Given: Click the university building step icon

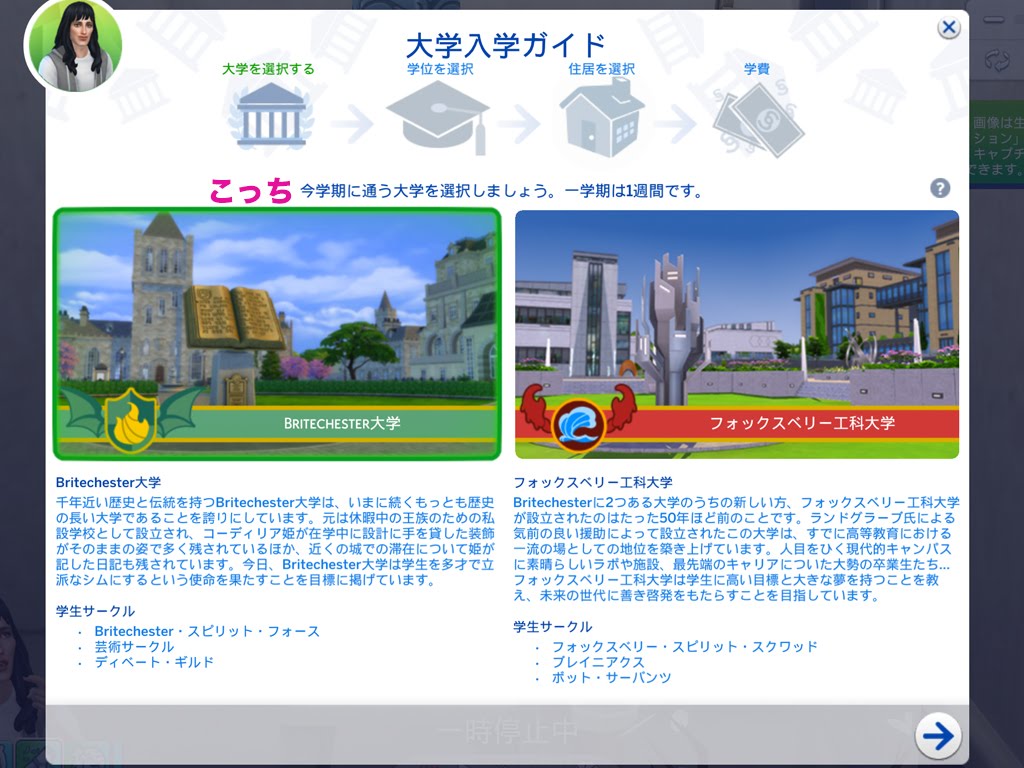Looking at the screenshot, I should click(x=270, y=116).
